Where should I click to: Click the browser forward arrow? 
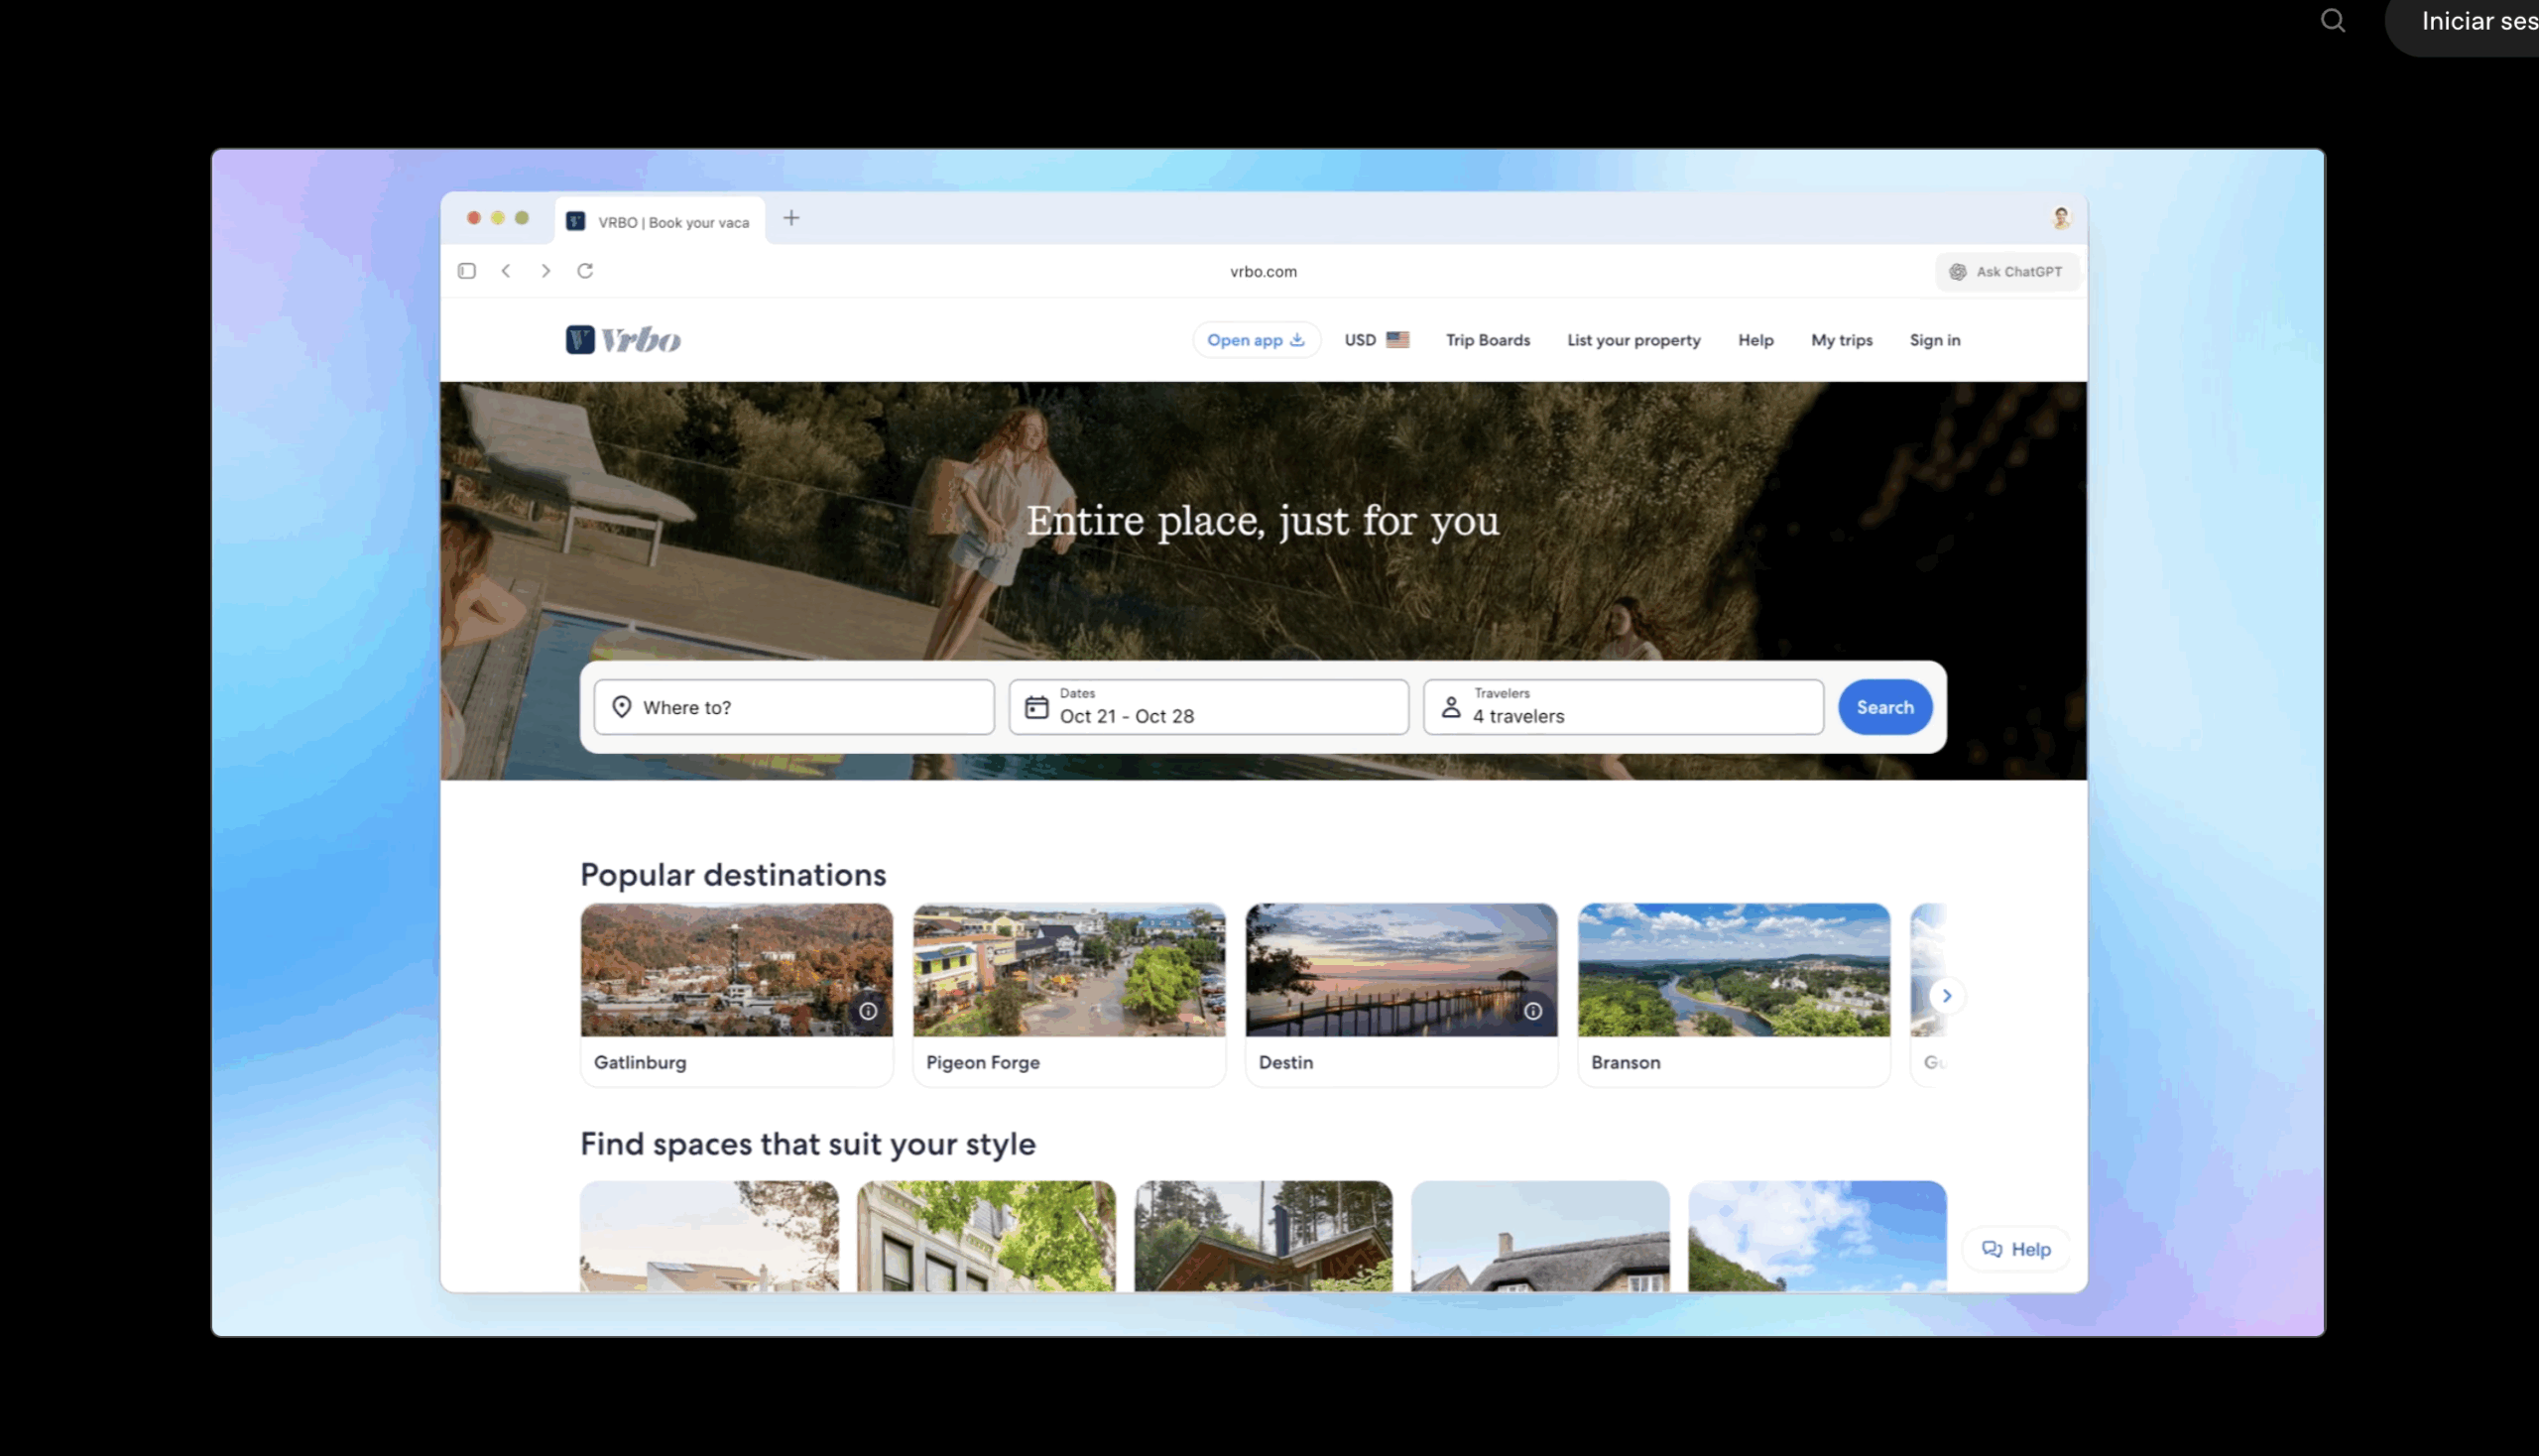pos(545,271)
